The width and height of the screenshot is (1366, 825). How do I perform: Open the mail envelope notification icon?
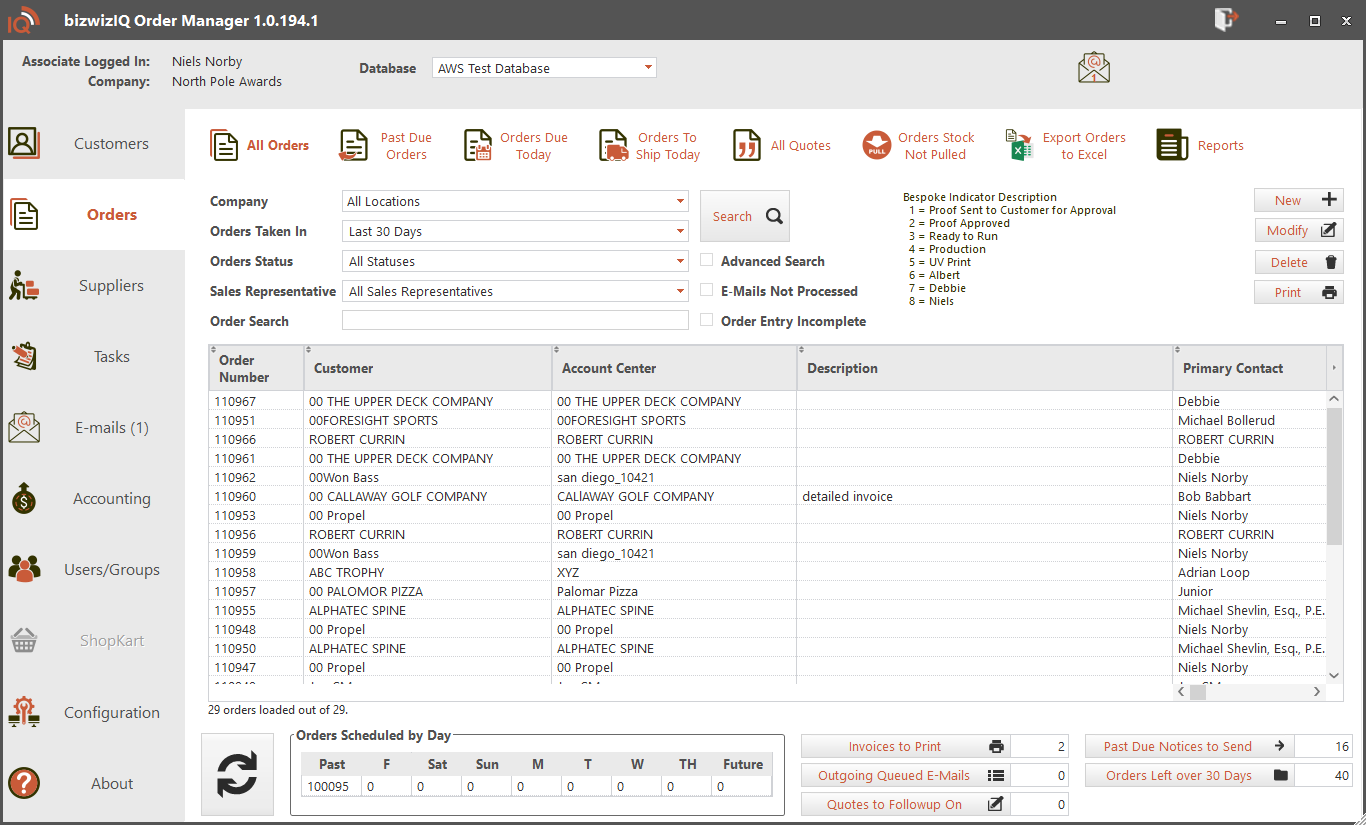[x=1094, y=68]
